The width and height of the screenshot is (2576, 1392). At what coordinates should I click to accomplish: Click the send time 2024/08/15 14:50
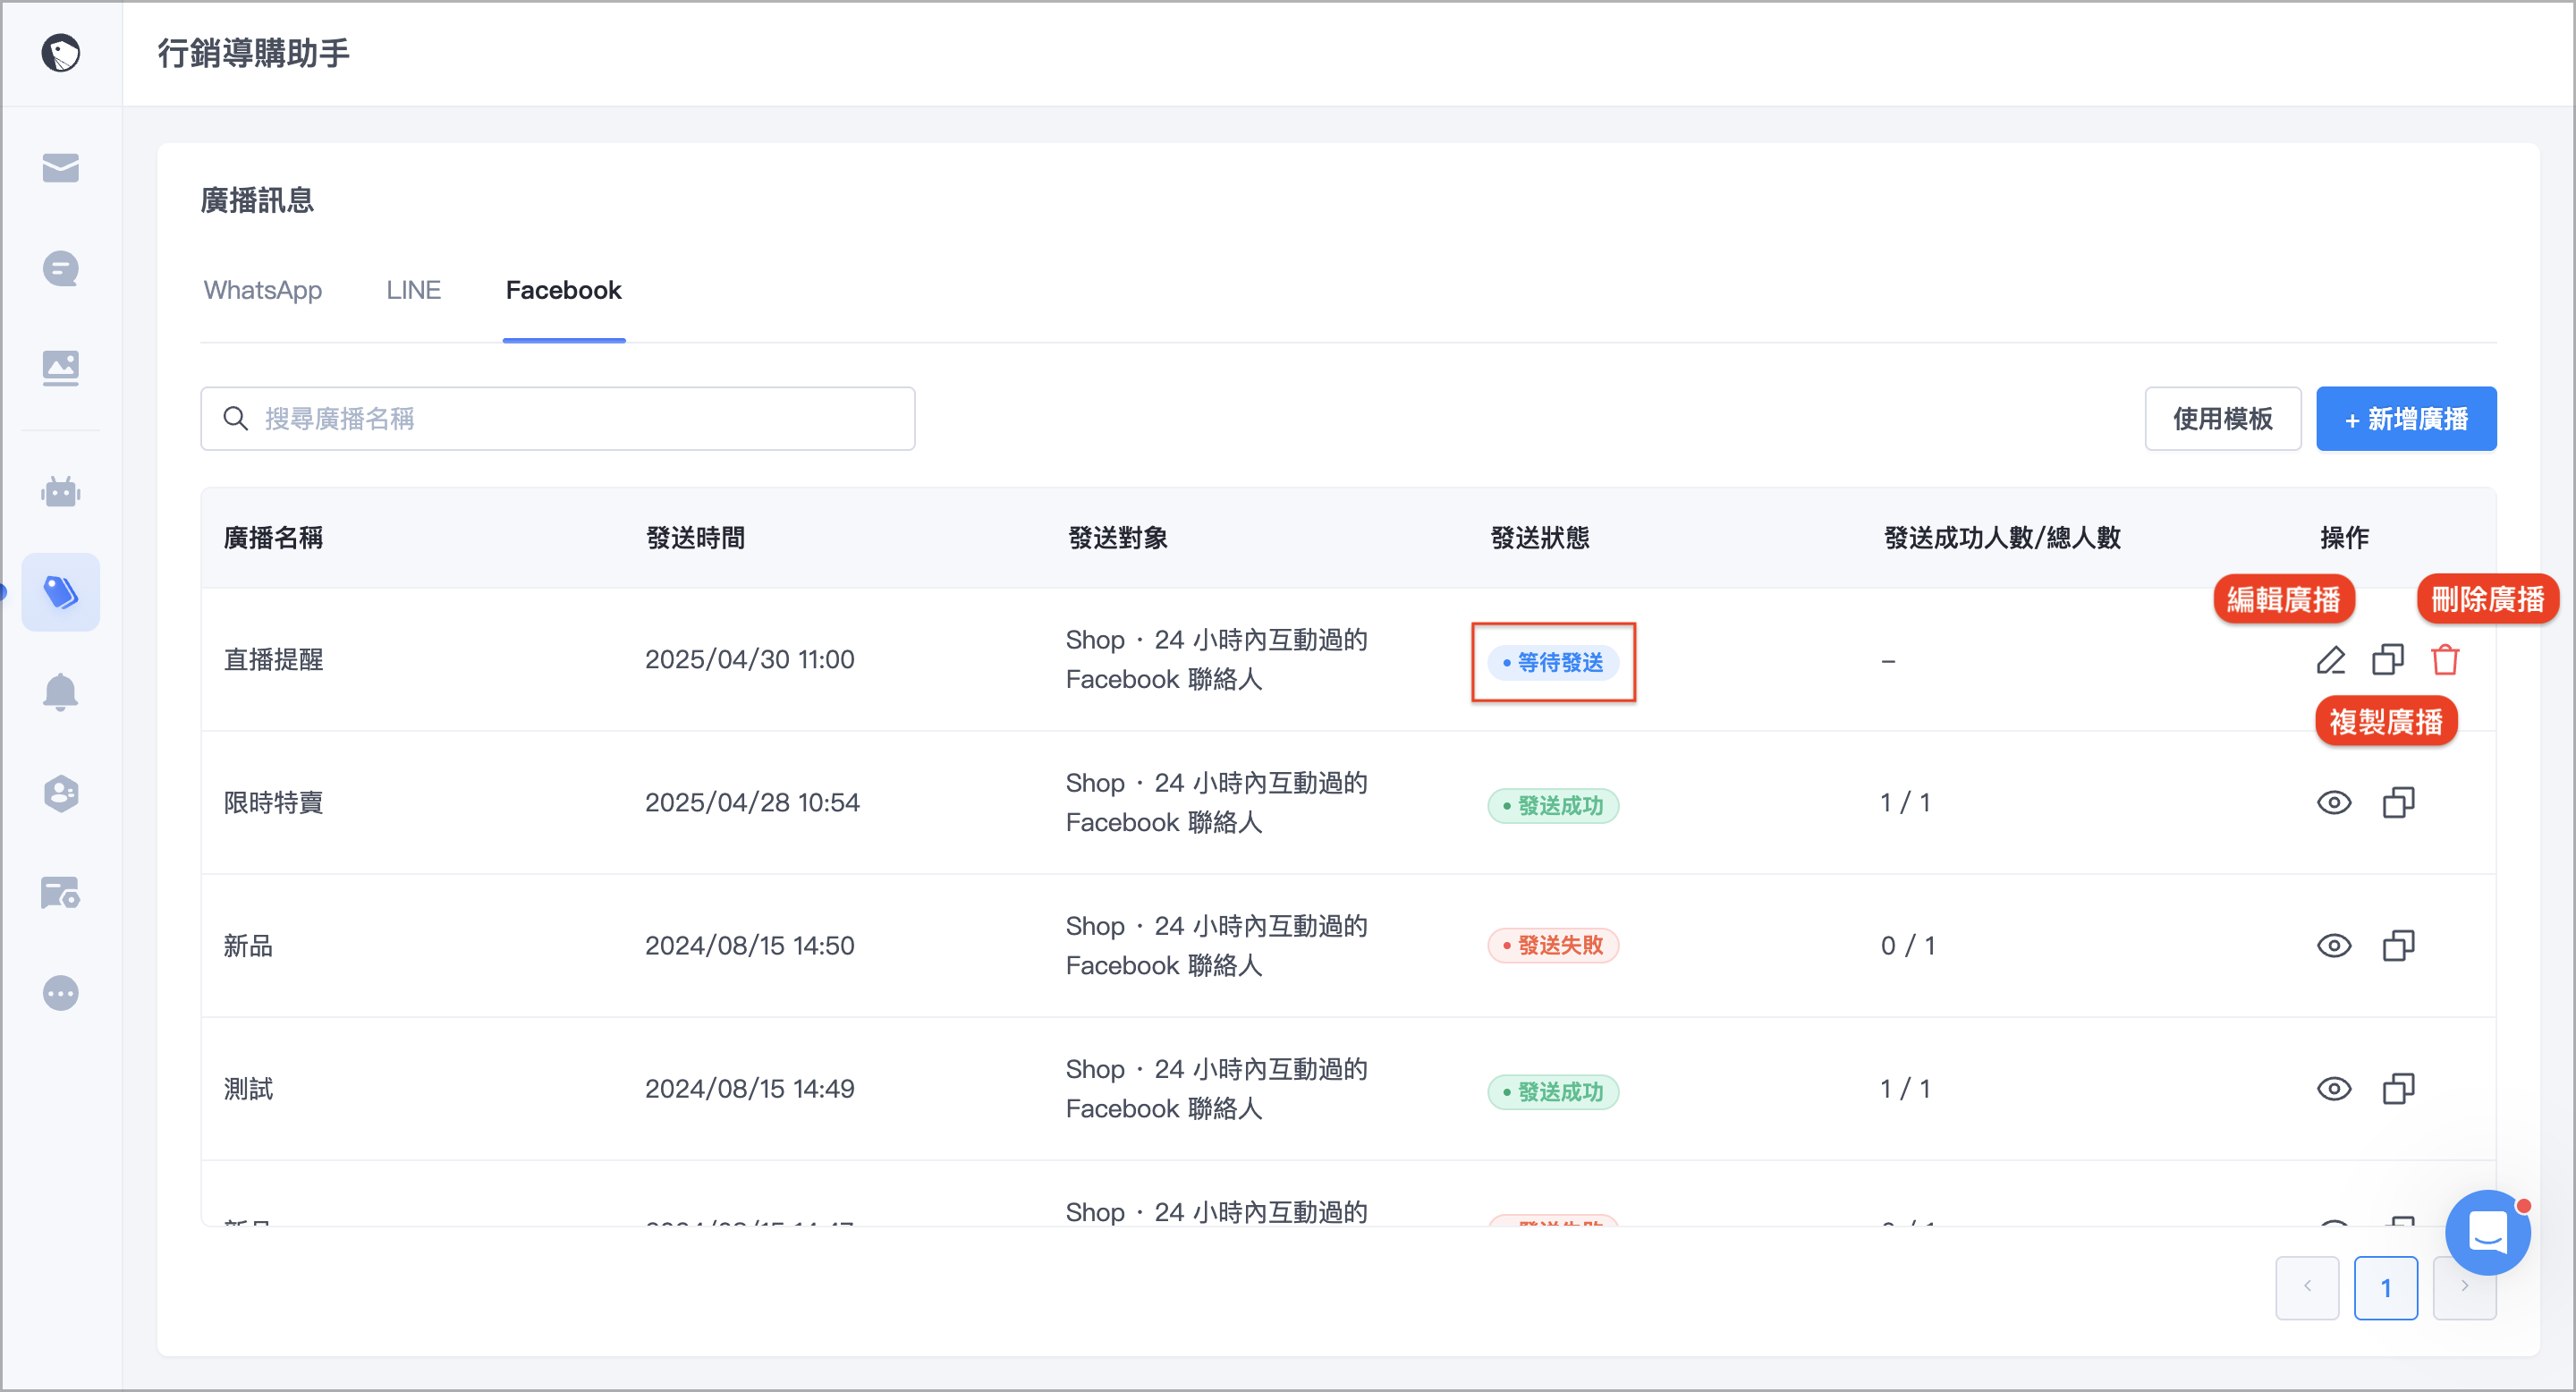tap(749, 946)
